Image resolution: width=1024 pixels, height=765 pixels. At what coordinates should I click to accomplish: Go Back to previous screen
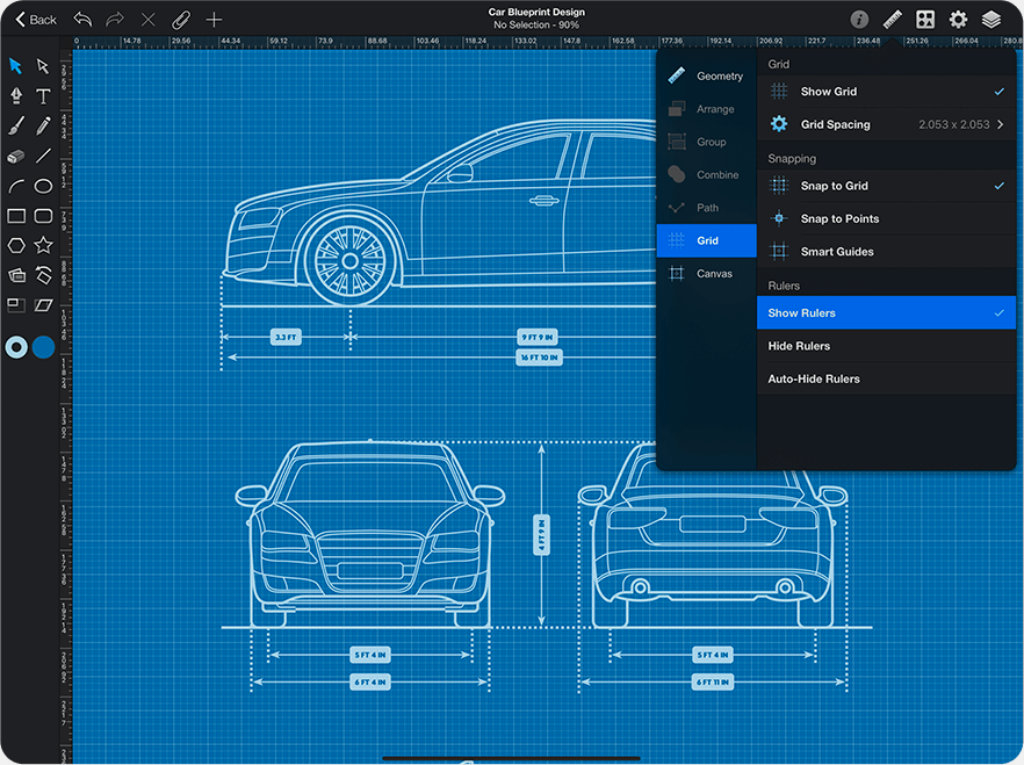(36, 19)
